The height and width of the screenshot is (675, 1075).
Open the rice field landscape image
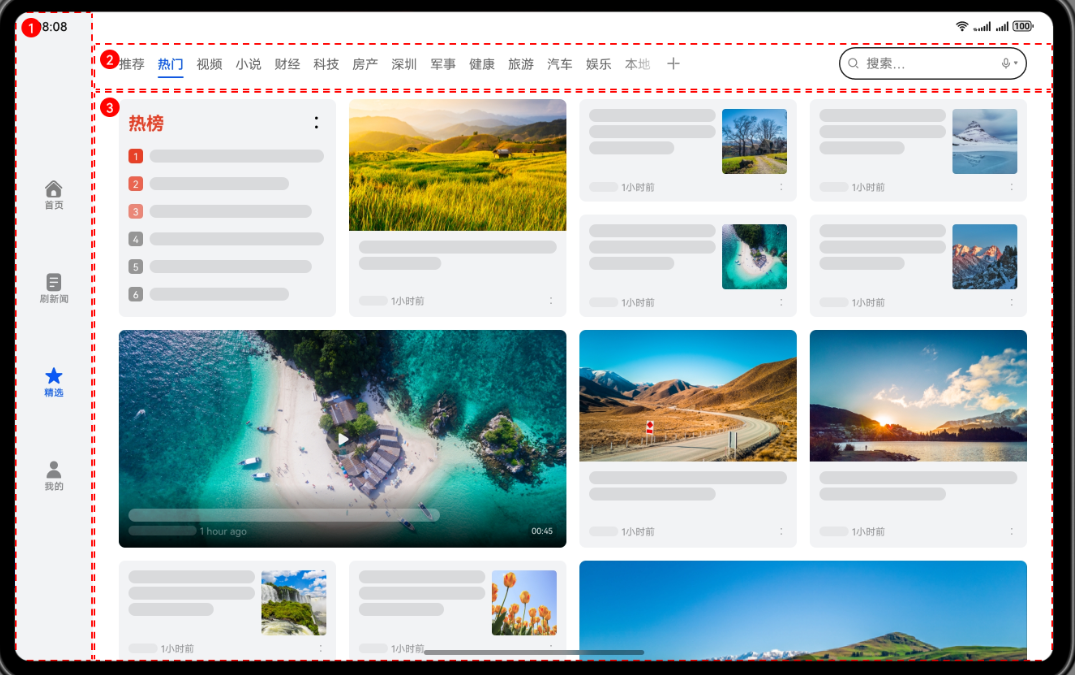[x=457, y=165]
